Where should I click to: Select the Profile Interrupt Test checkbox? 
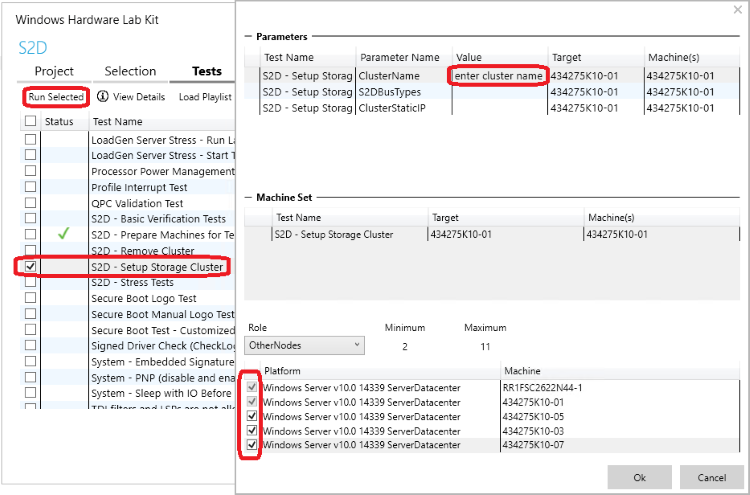31,187
